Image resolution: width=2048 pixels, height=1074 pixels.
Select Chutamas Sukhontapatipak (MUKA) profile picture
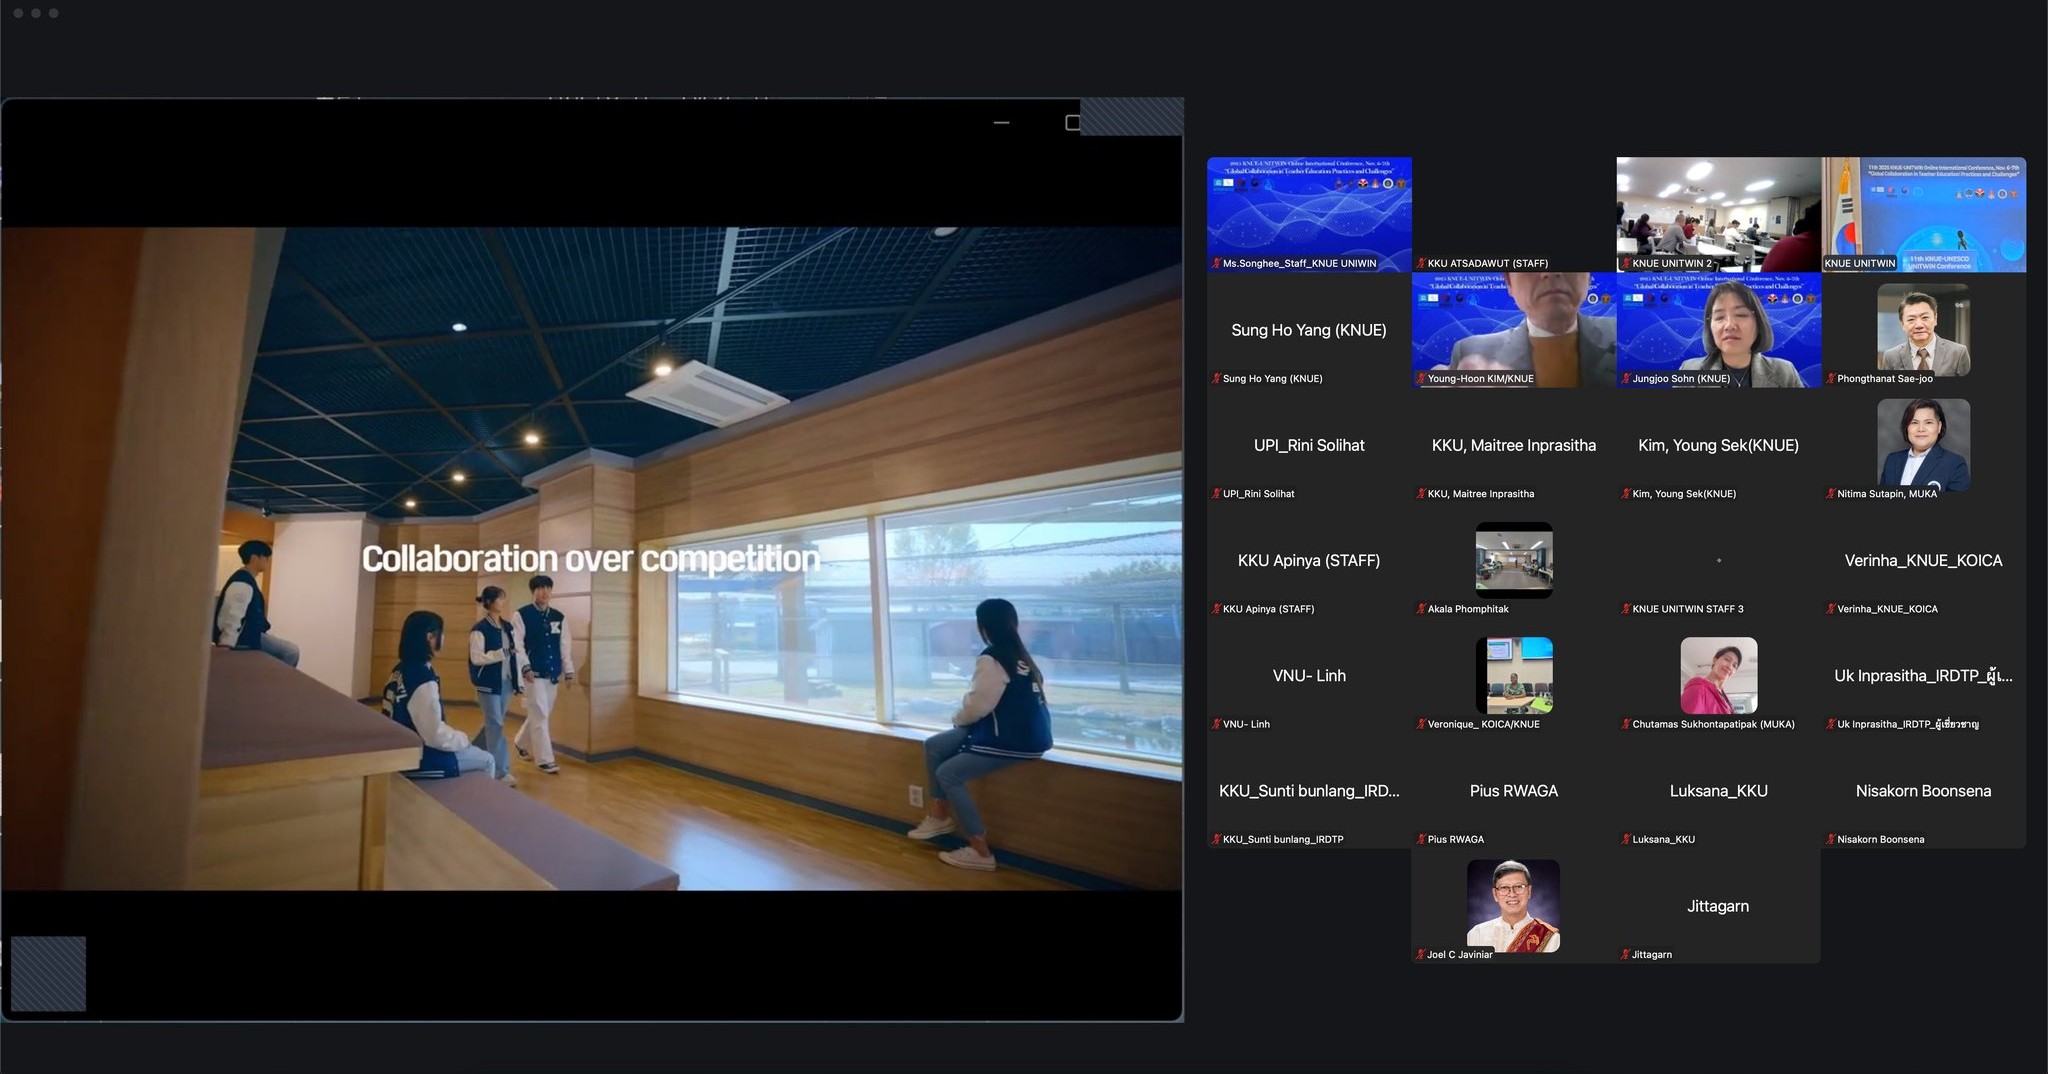click(1718, 675)
